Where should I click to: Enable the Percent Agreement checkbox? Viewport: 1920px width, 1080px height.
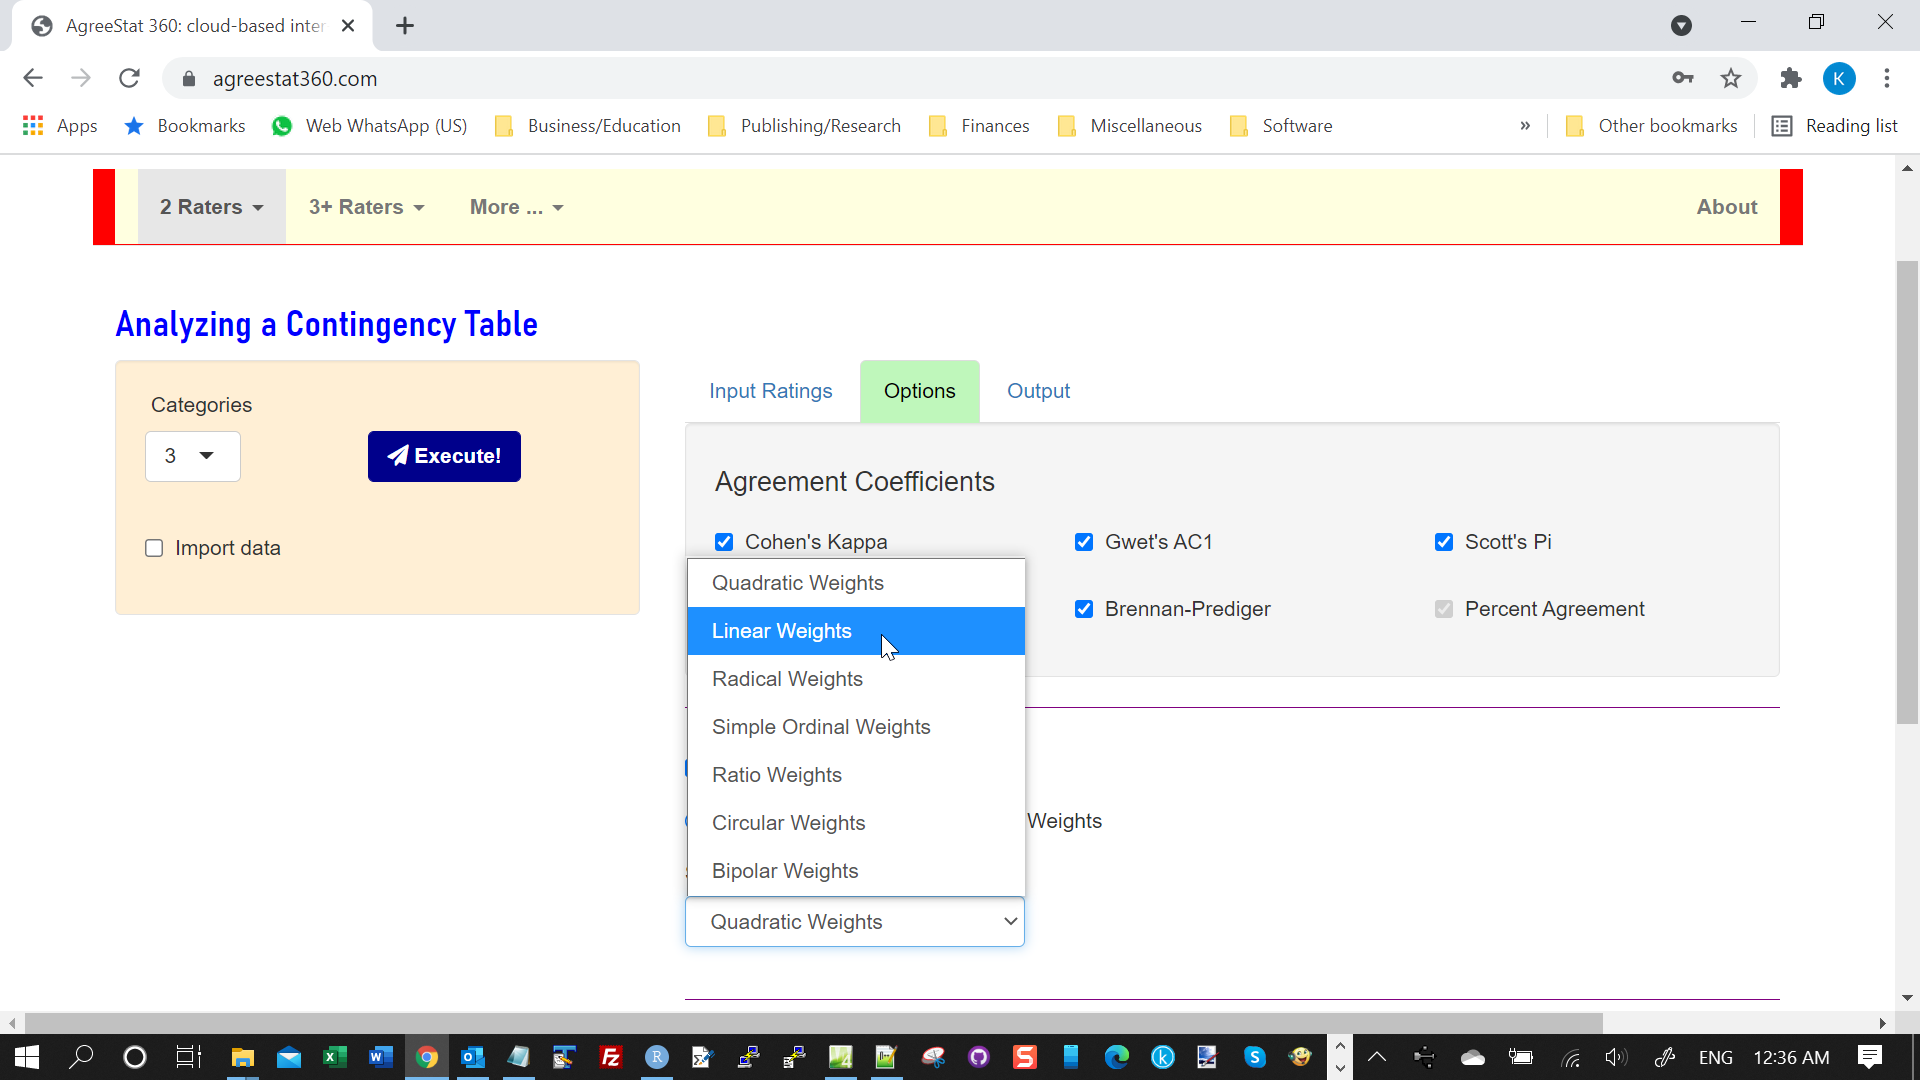point(1445,608)
